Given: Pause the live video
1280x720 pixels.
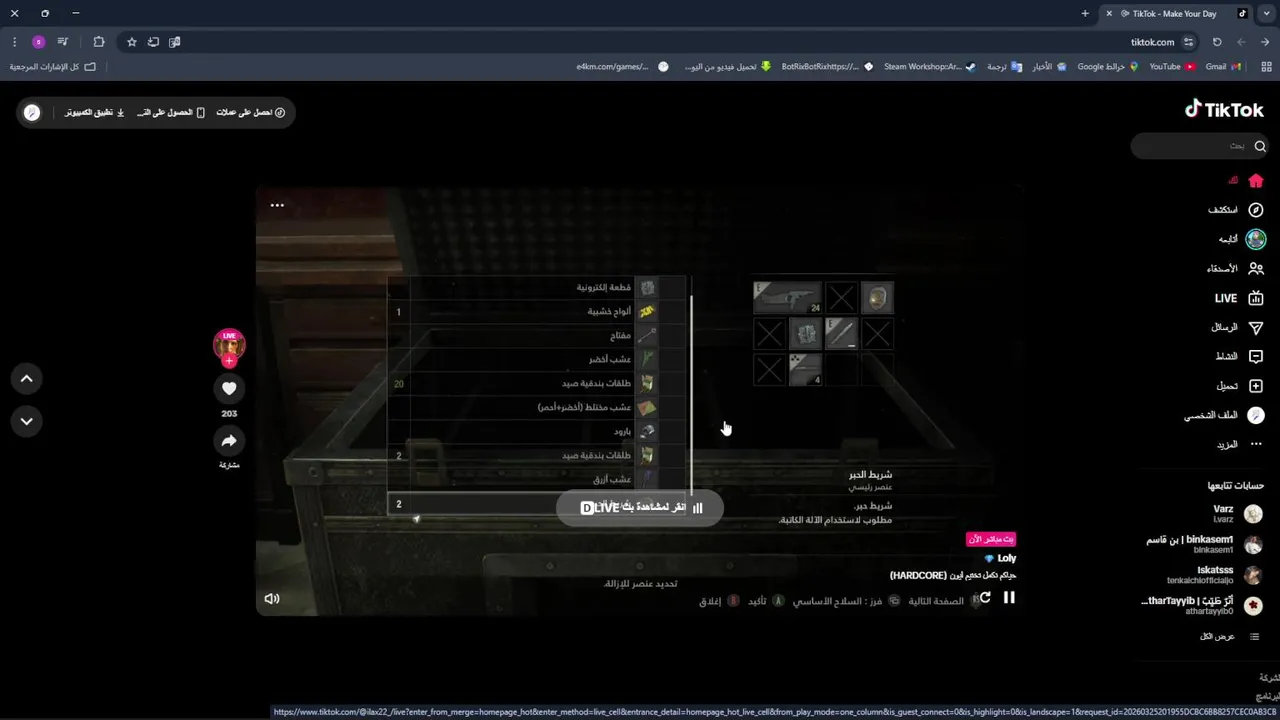Looking at the screenshot, I should [1009, 597].
